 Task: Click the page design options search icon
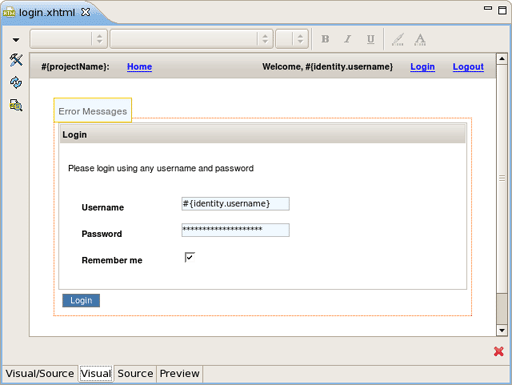tap(16, 105)
